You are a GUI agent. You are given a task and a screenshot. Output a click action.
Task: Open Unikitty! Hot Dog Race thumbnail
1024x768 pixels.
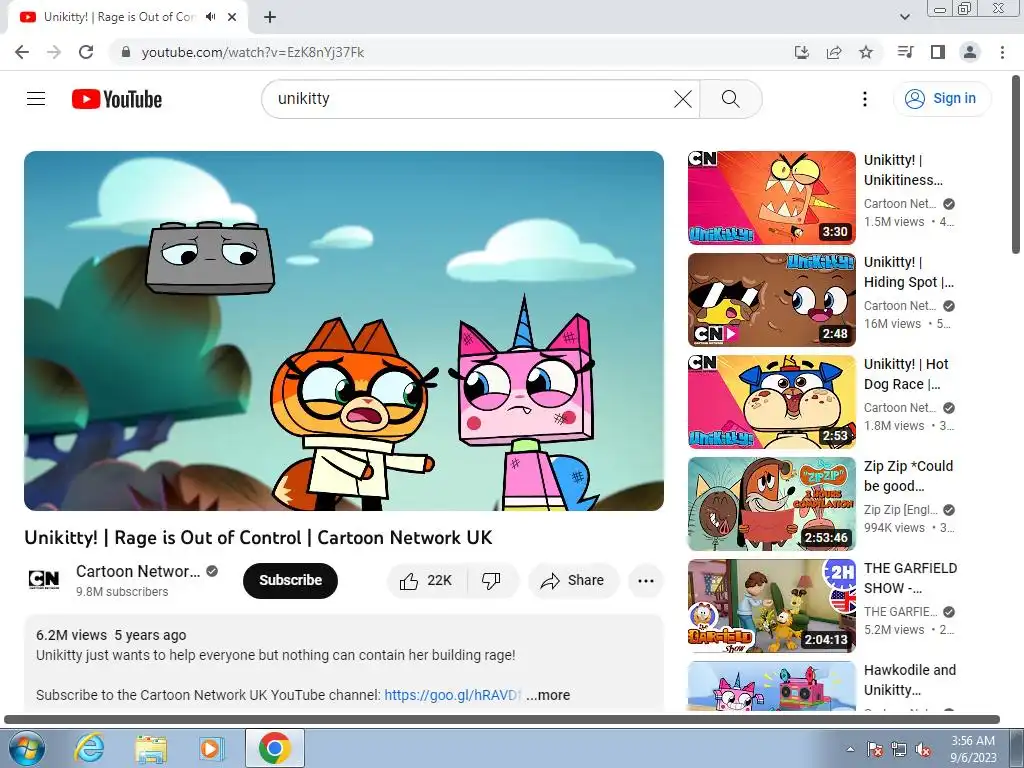[771, 402]
